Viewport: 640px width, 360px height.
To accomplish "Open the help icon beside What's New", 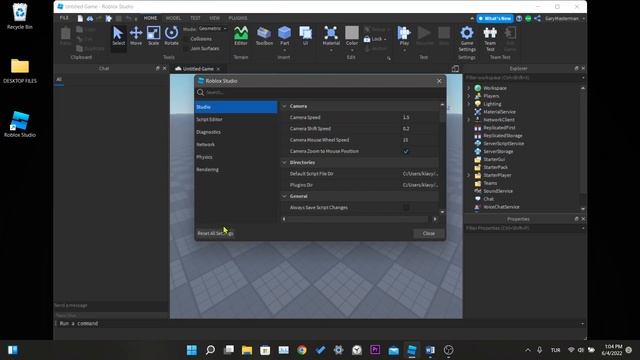I will tap(519, 18).
